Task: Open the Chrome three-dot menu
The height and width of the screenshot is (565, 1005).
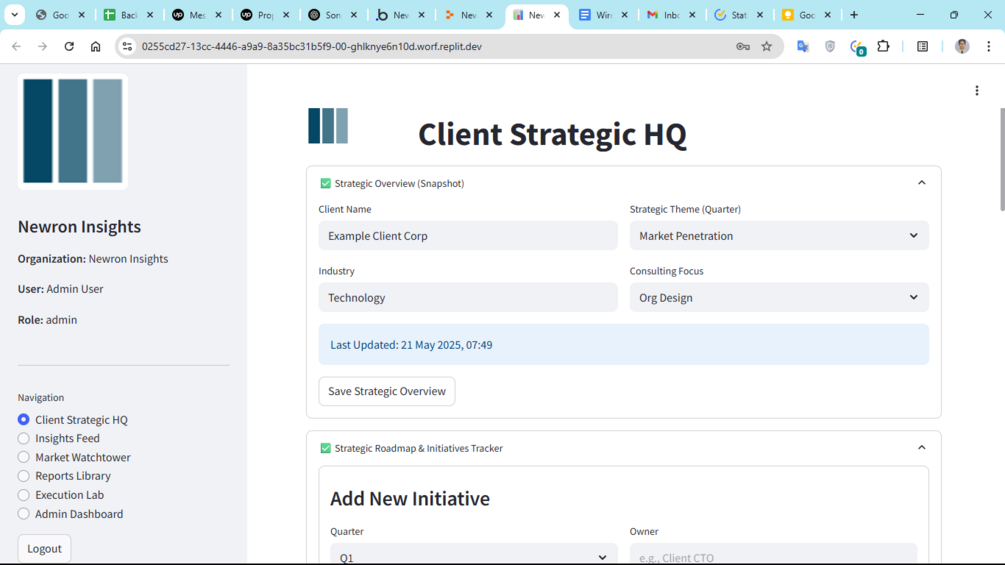Action: (x=989, y=46)
